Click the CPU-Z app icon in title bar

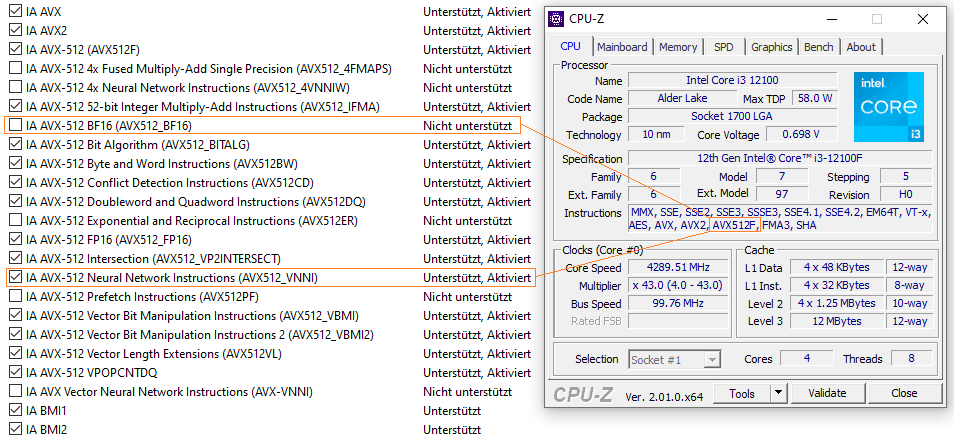[556, 19]
